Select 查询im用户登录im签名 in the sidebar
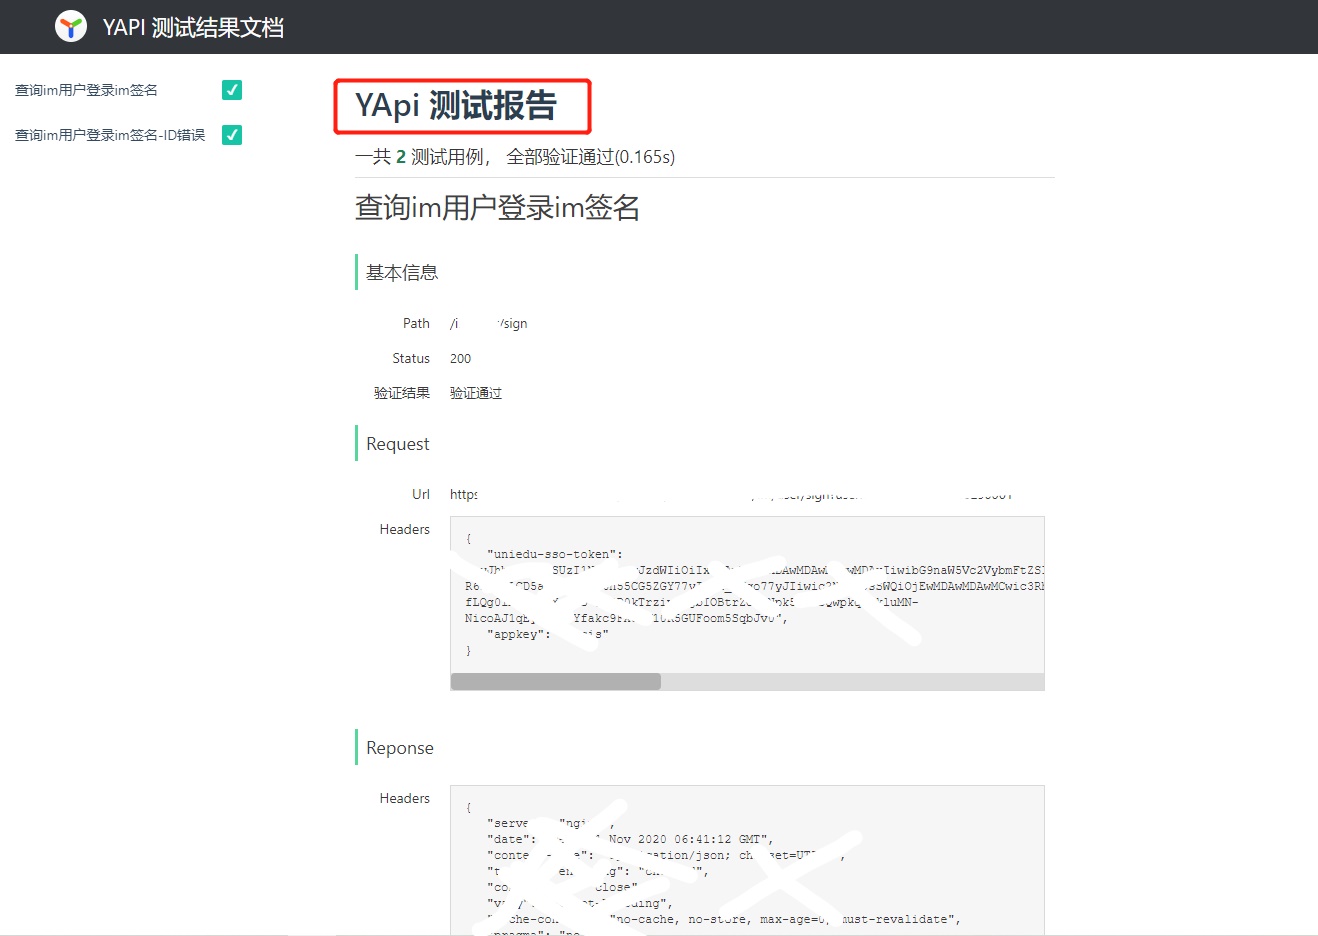This screenshot has width=1318, height=936. [86, 90]
